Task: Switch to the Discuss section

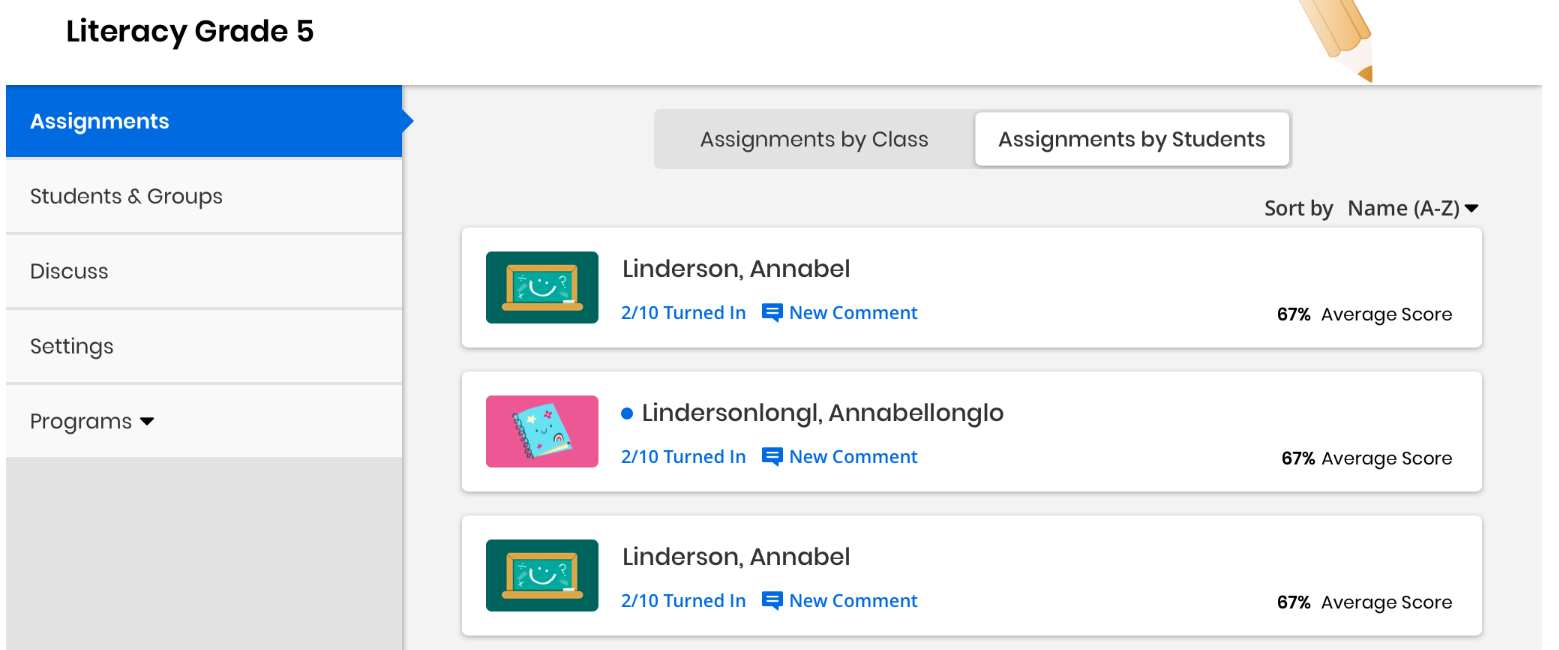Action: tap(69, 271)
